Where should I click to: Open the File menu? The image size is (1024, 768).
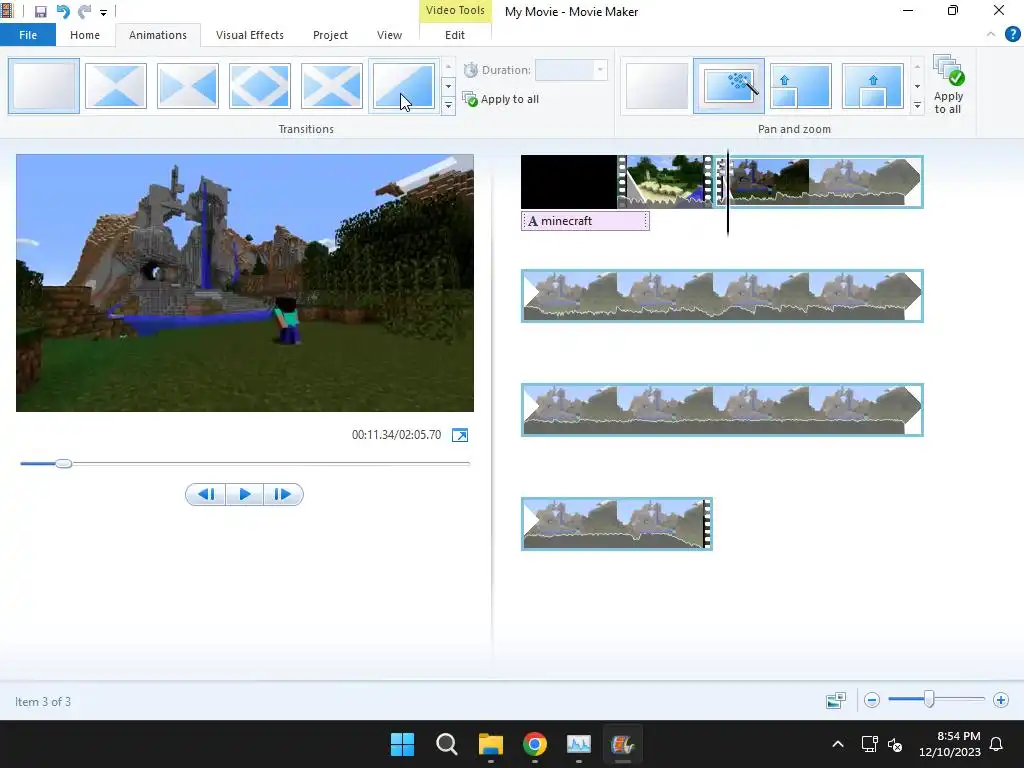(x=28, y=35)
